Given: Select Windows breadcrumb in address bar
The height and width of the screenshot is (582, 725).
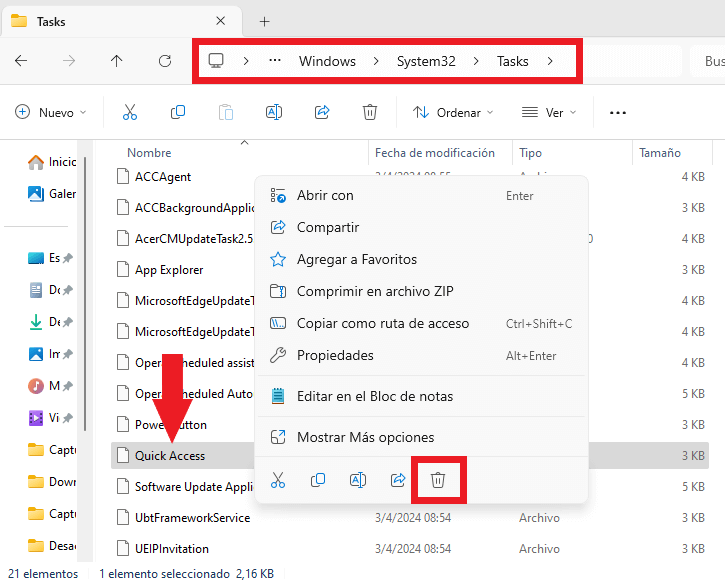Looking at the screenshot, I should [x=327, y=61].
